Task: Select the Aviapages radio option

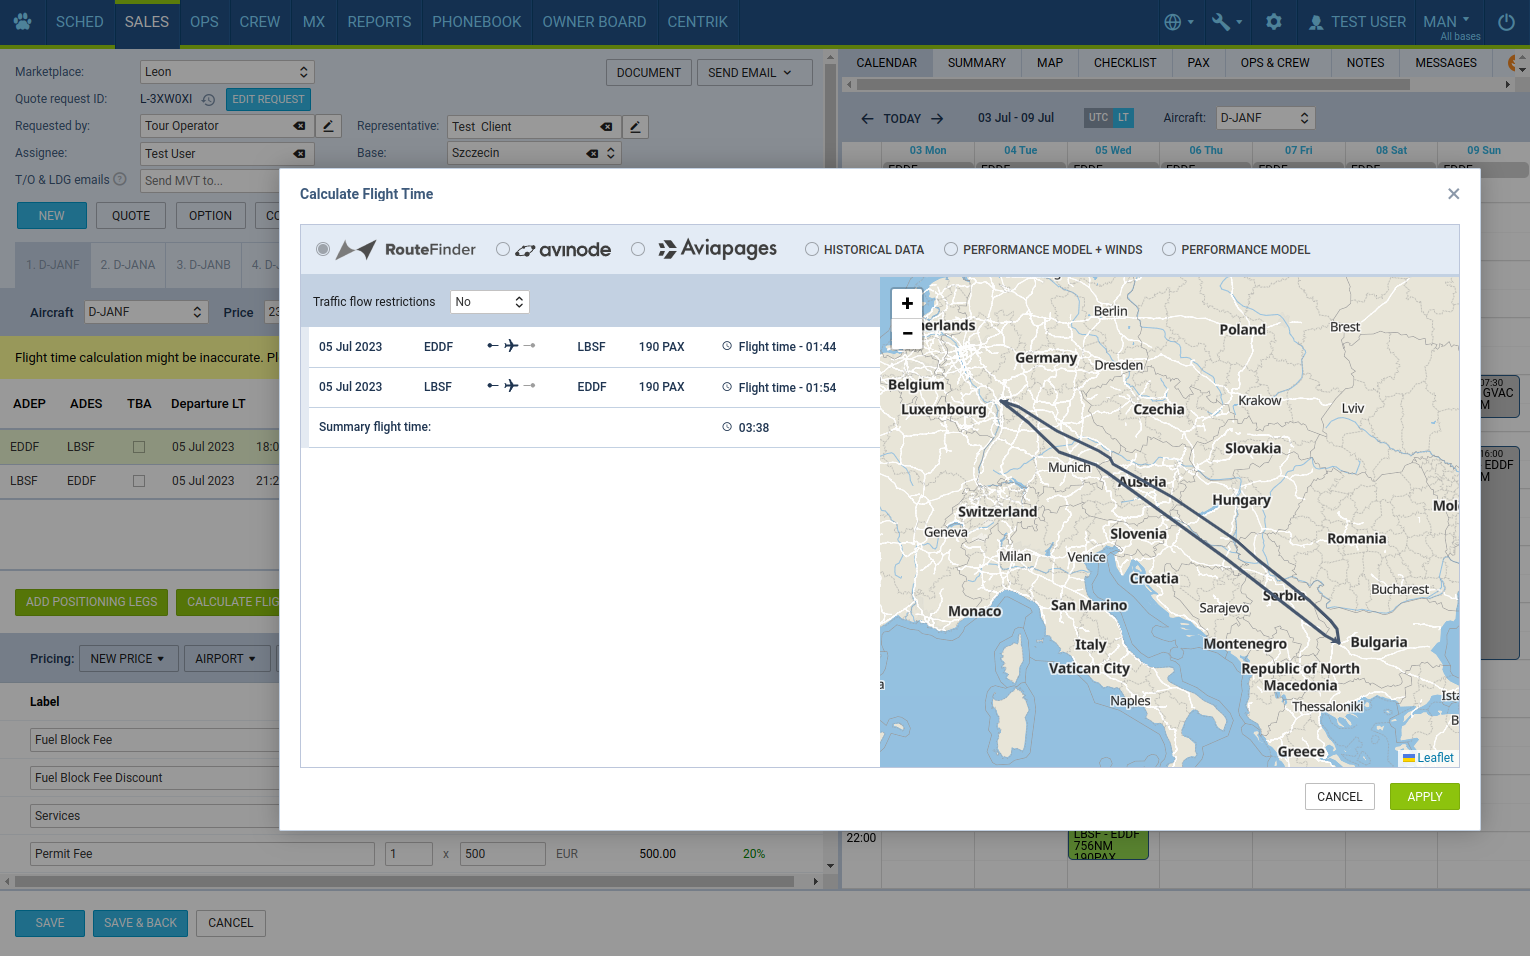Action: [x=638, y=249]
